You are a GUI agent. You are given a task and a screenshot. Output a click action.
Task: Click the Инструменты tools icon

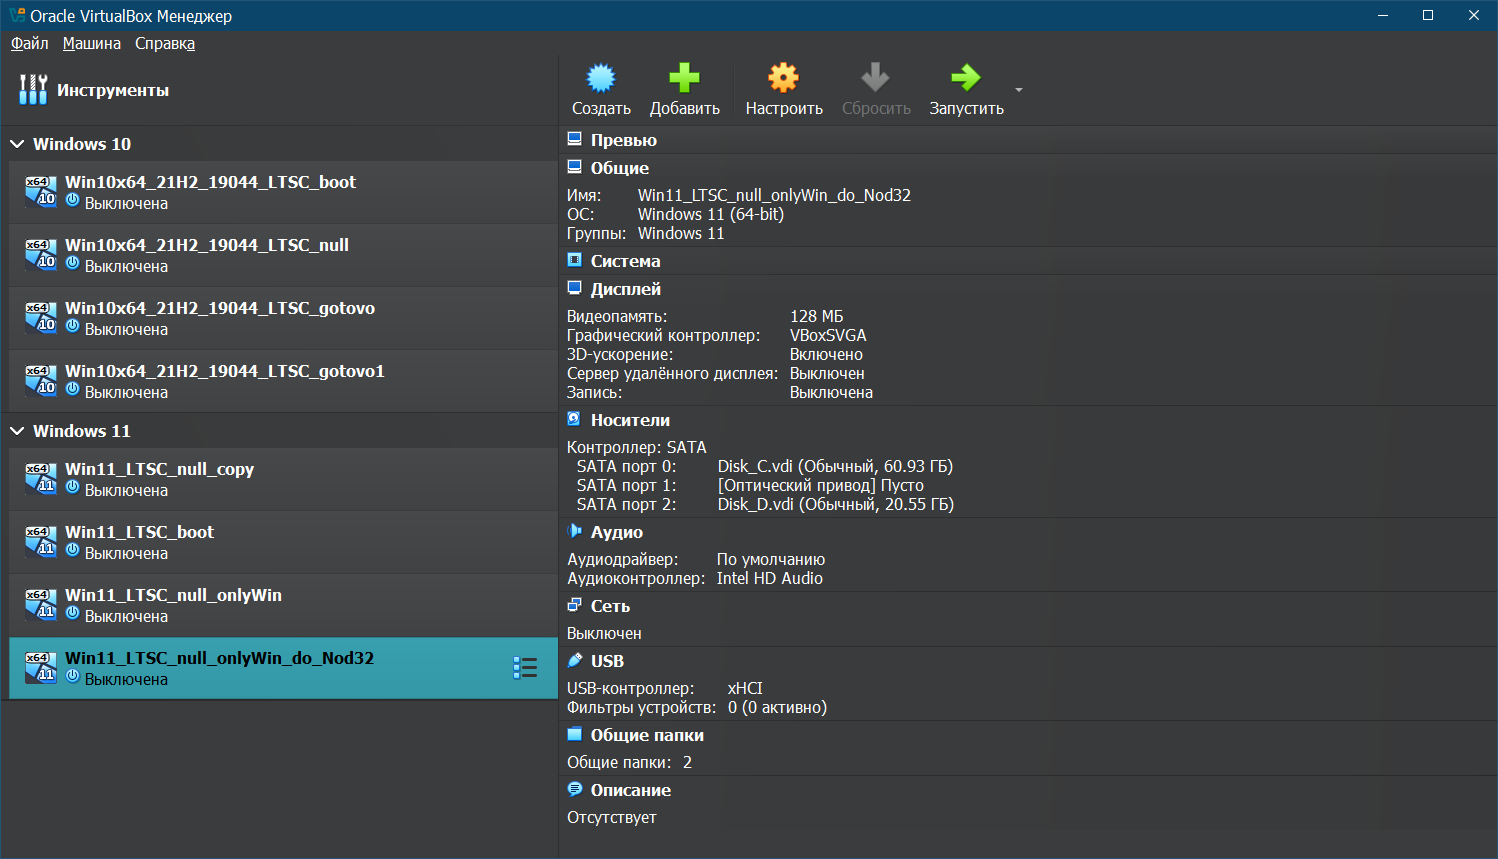point(33,90)
